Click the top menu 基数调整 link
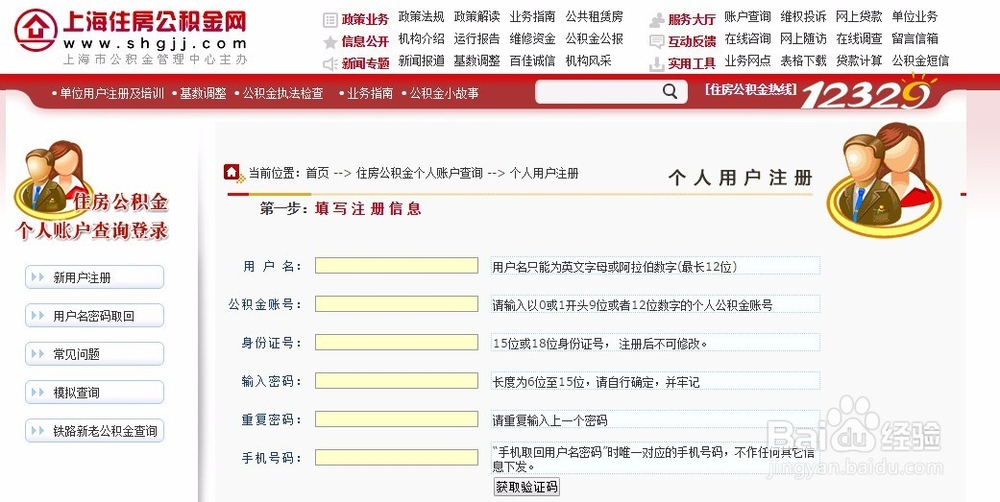 click(x=477, y=61)
